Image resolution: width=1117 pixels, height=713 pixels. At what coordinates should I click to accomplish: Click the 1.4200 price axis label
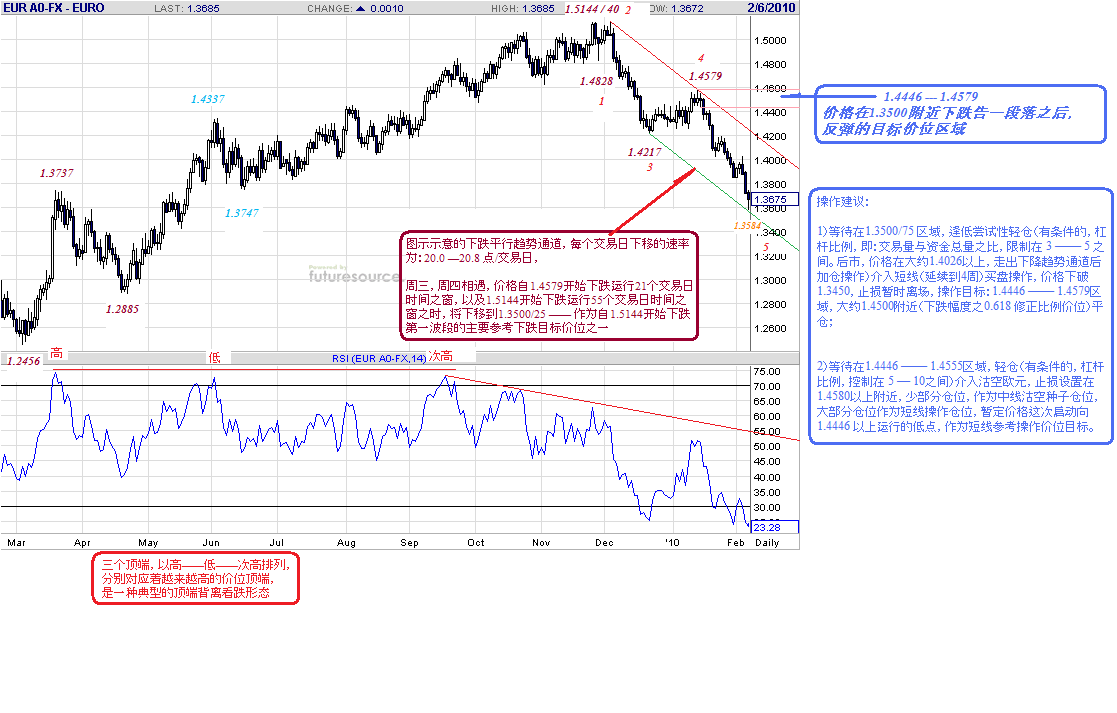[770, 137]
